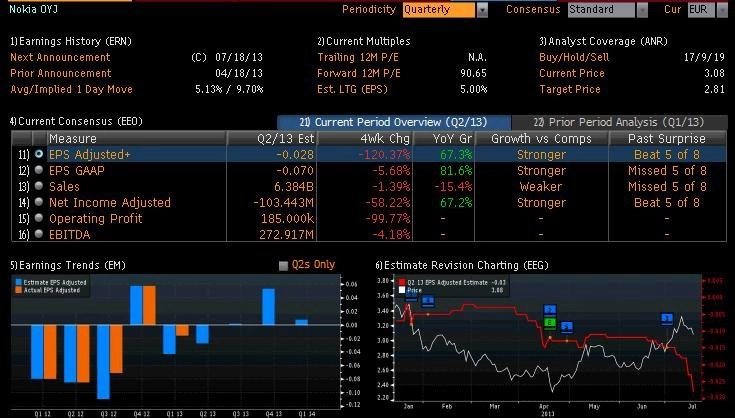Viewport: 735px width, 418px height.
Task: Switch to Current Period Overview (Q2/13) tab
Action: (x=394, y=122)
